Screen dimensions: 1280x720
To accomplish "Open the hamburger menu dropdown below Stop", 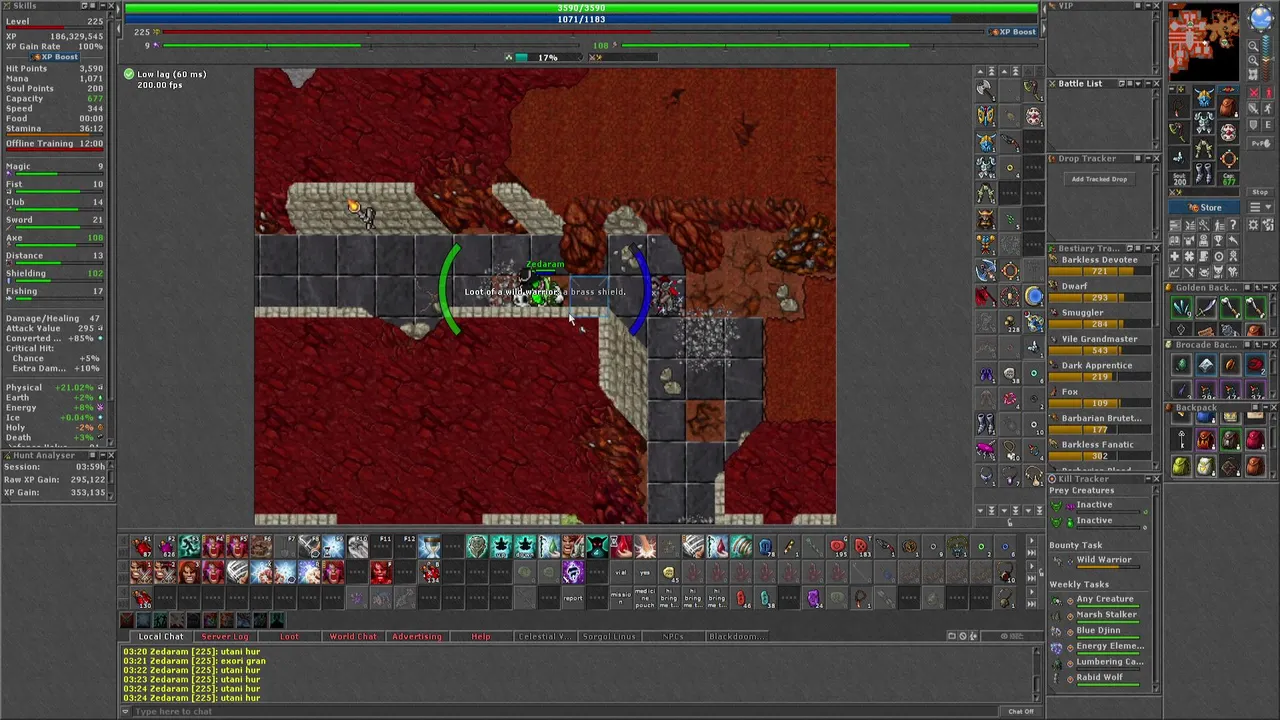I will tap(1260, 207).
